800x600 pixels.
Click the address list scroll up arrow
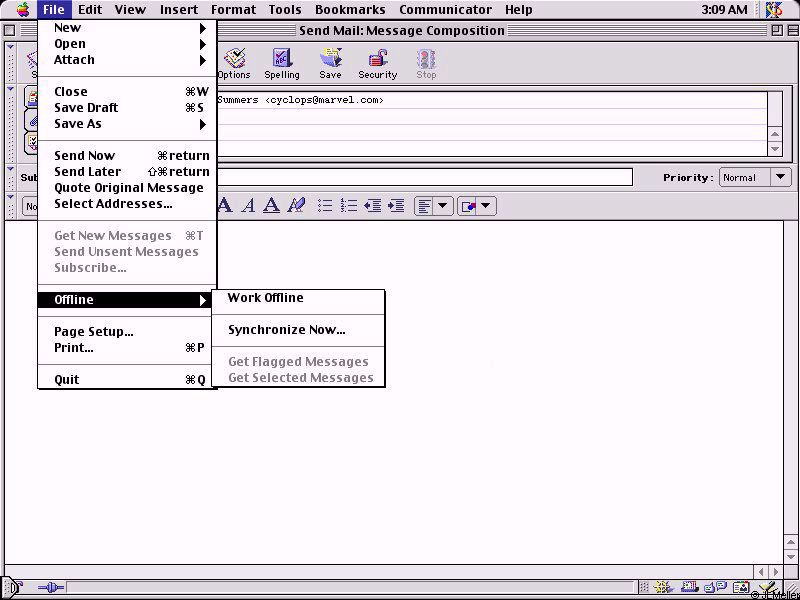pos(776,134)
